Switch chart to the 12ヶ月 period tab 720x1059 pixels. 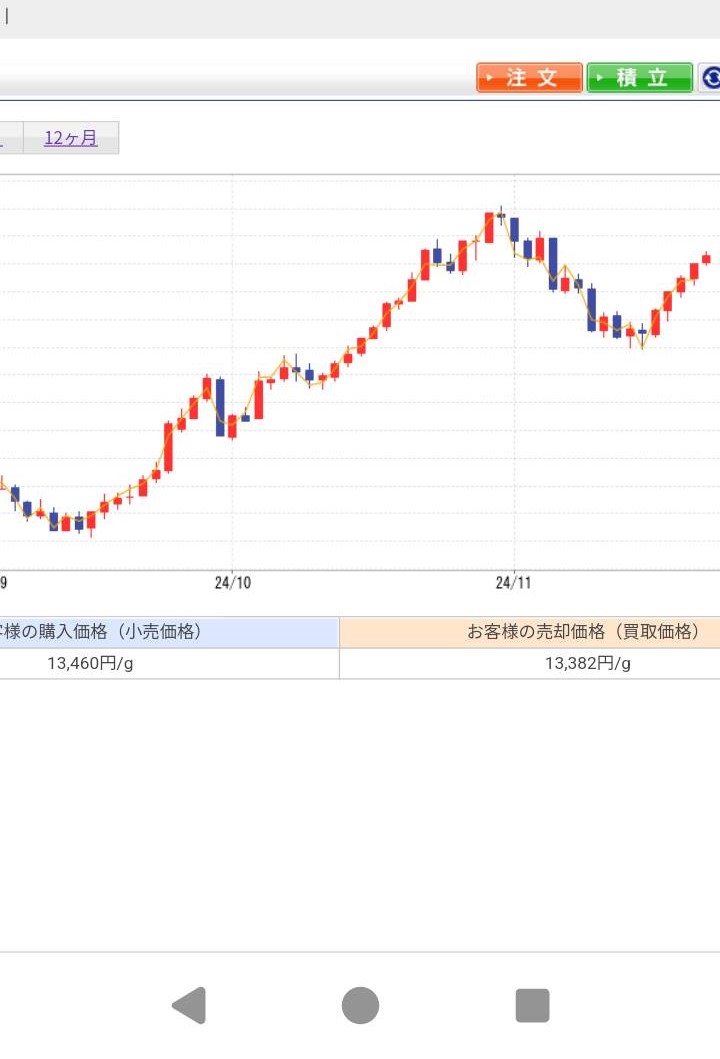click(x=71, y=138)
